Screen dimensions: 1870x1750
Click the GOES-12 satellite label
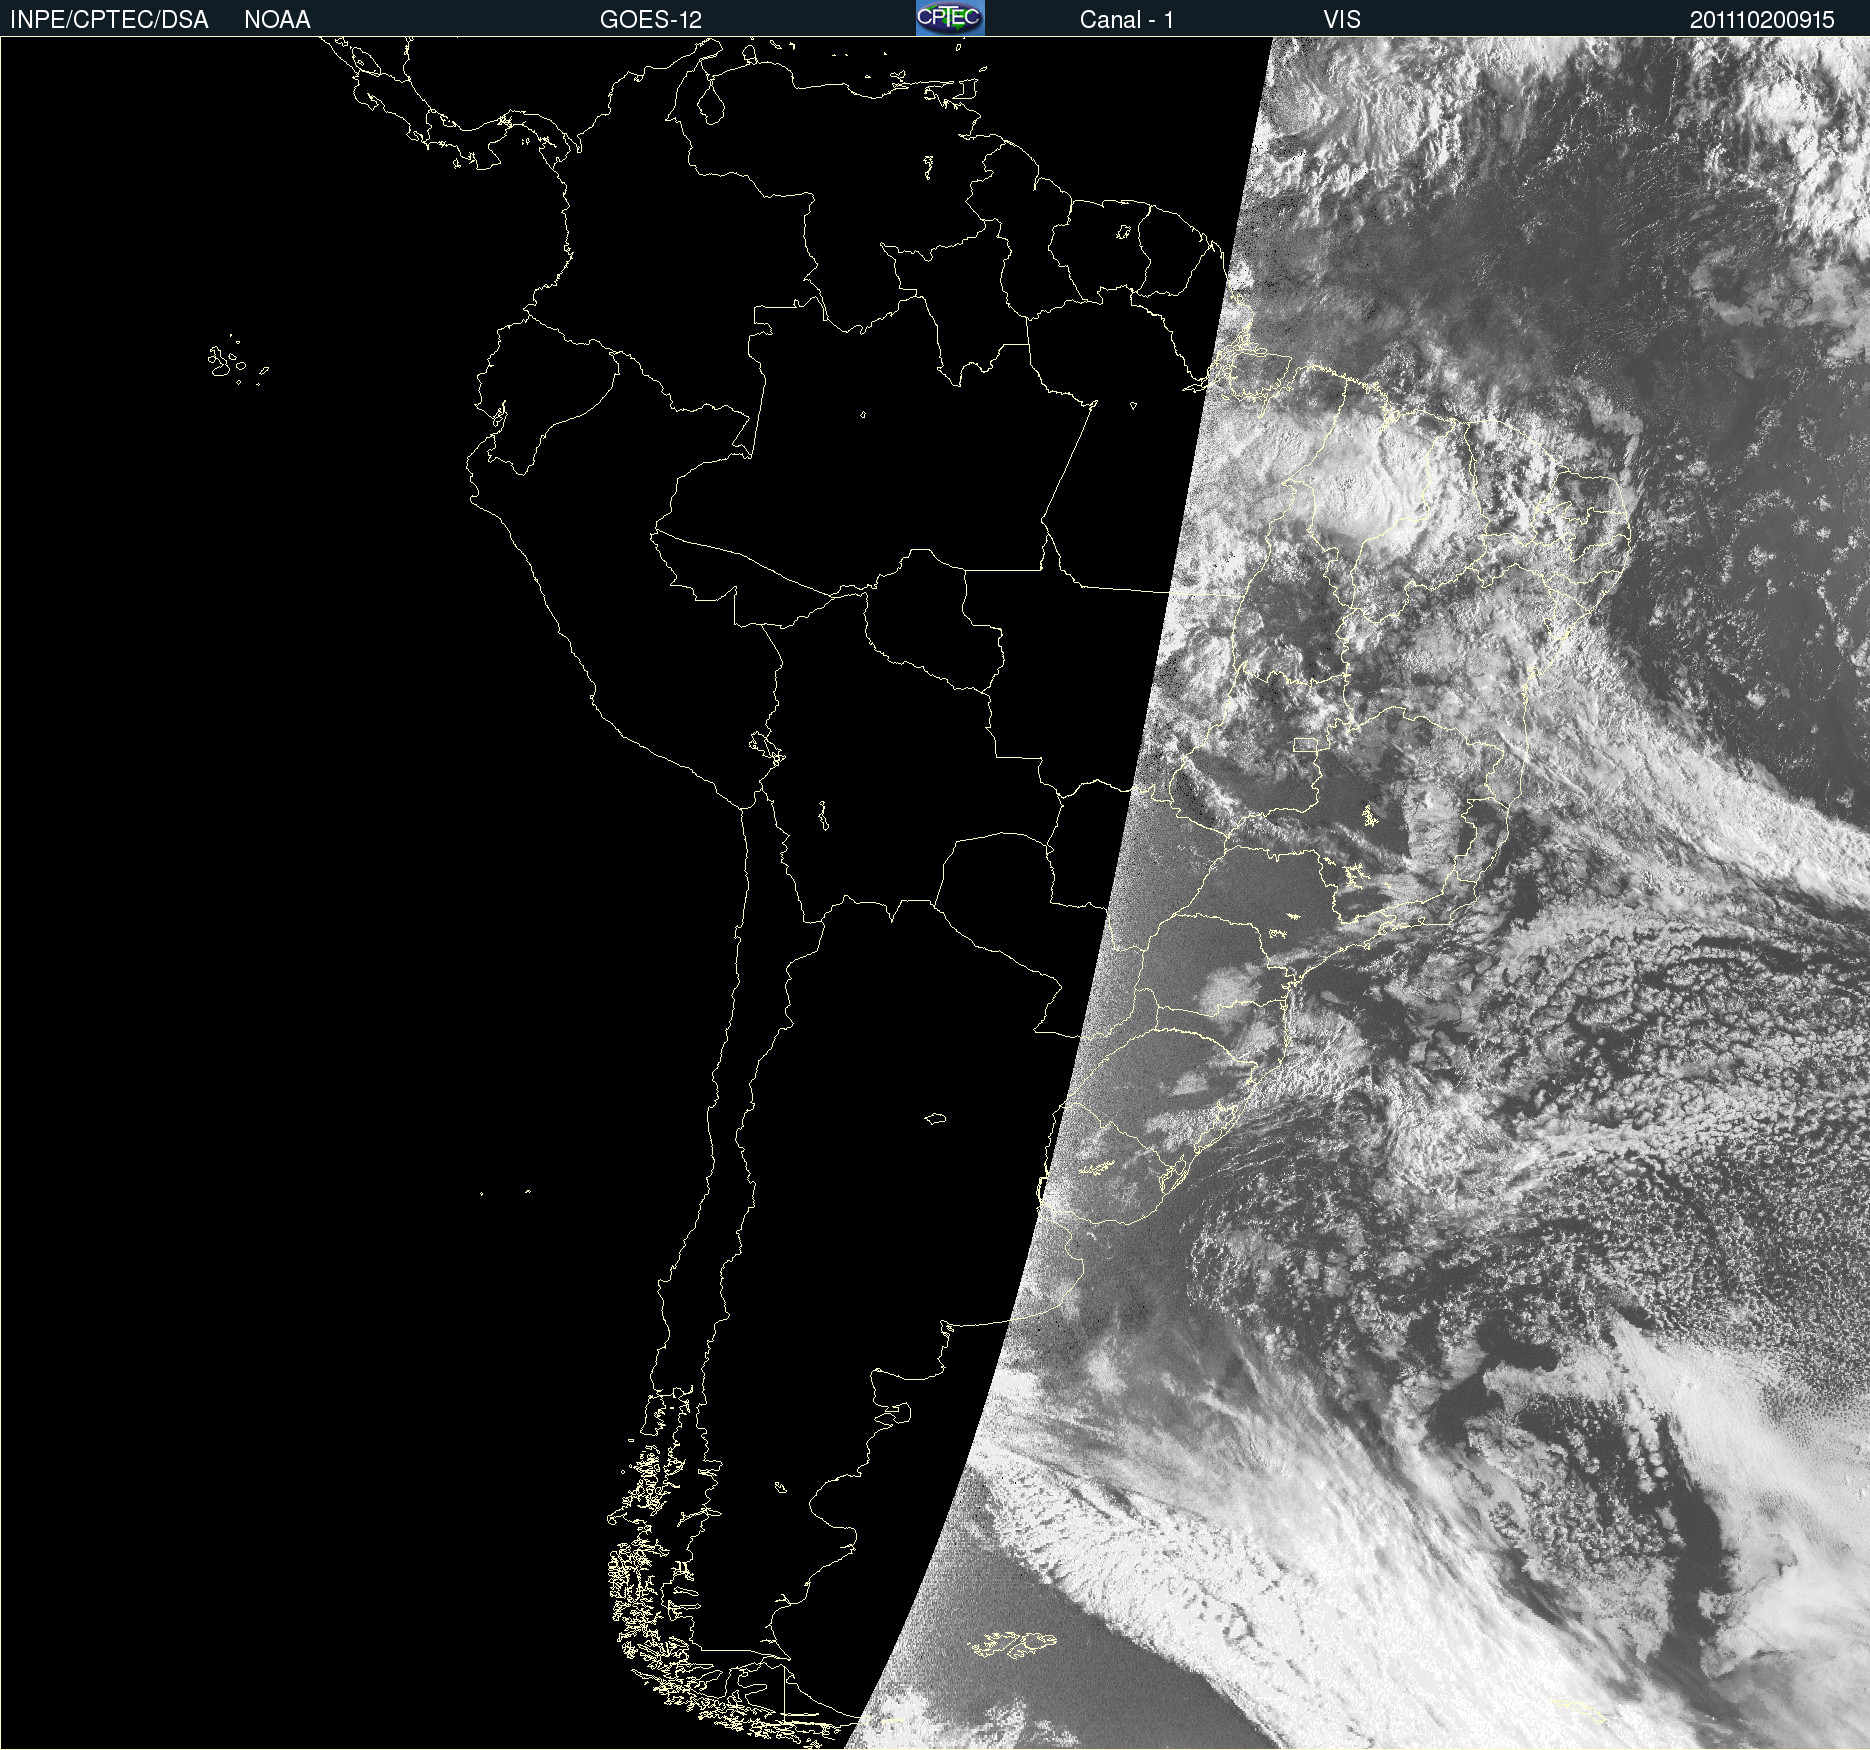tap(651, 20)
